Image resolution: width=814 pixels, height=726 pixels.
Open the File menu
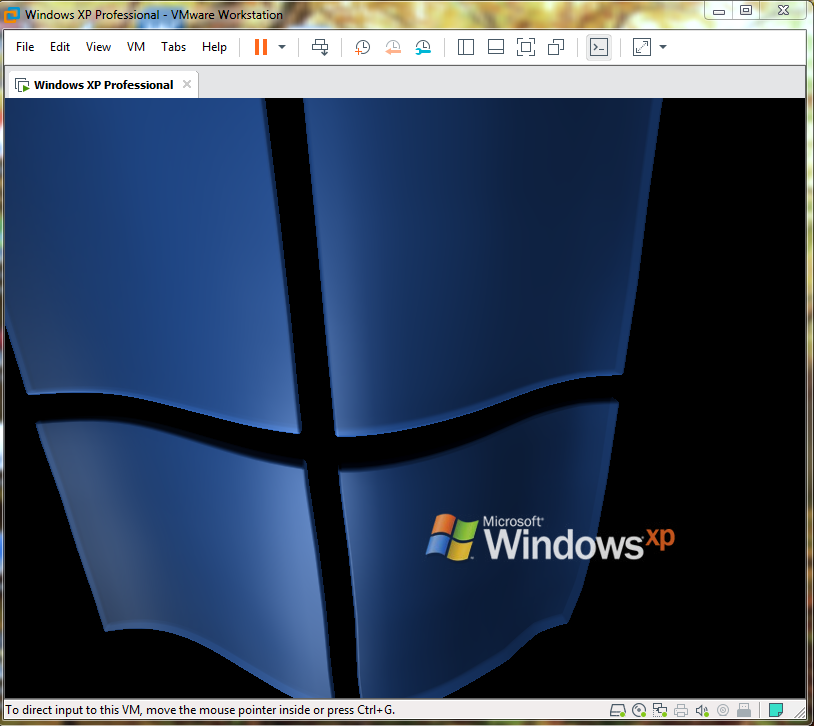point(25,47)
